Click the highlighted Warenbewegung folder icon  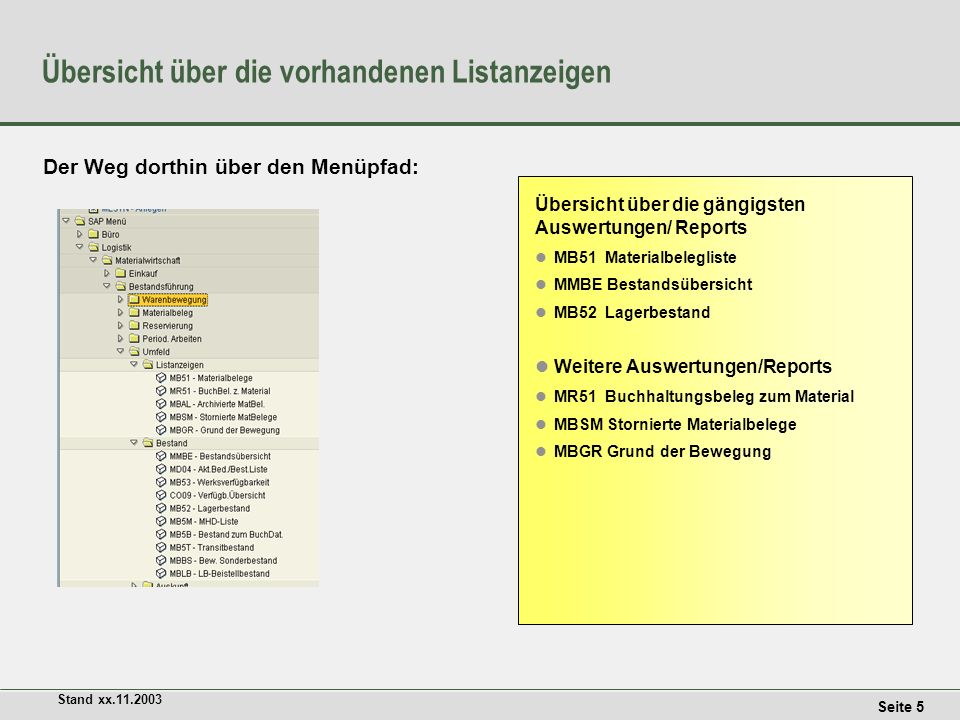[x=134, y=299]
